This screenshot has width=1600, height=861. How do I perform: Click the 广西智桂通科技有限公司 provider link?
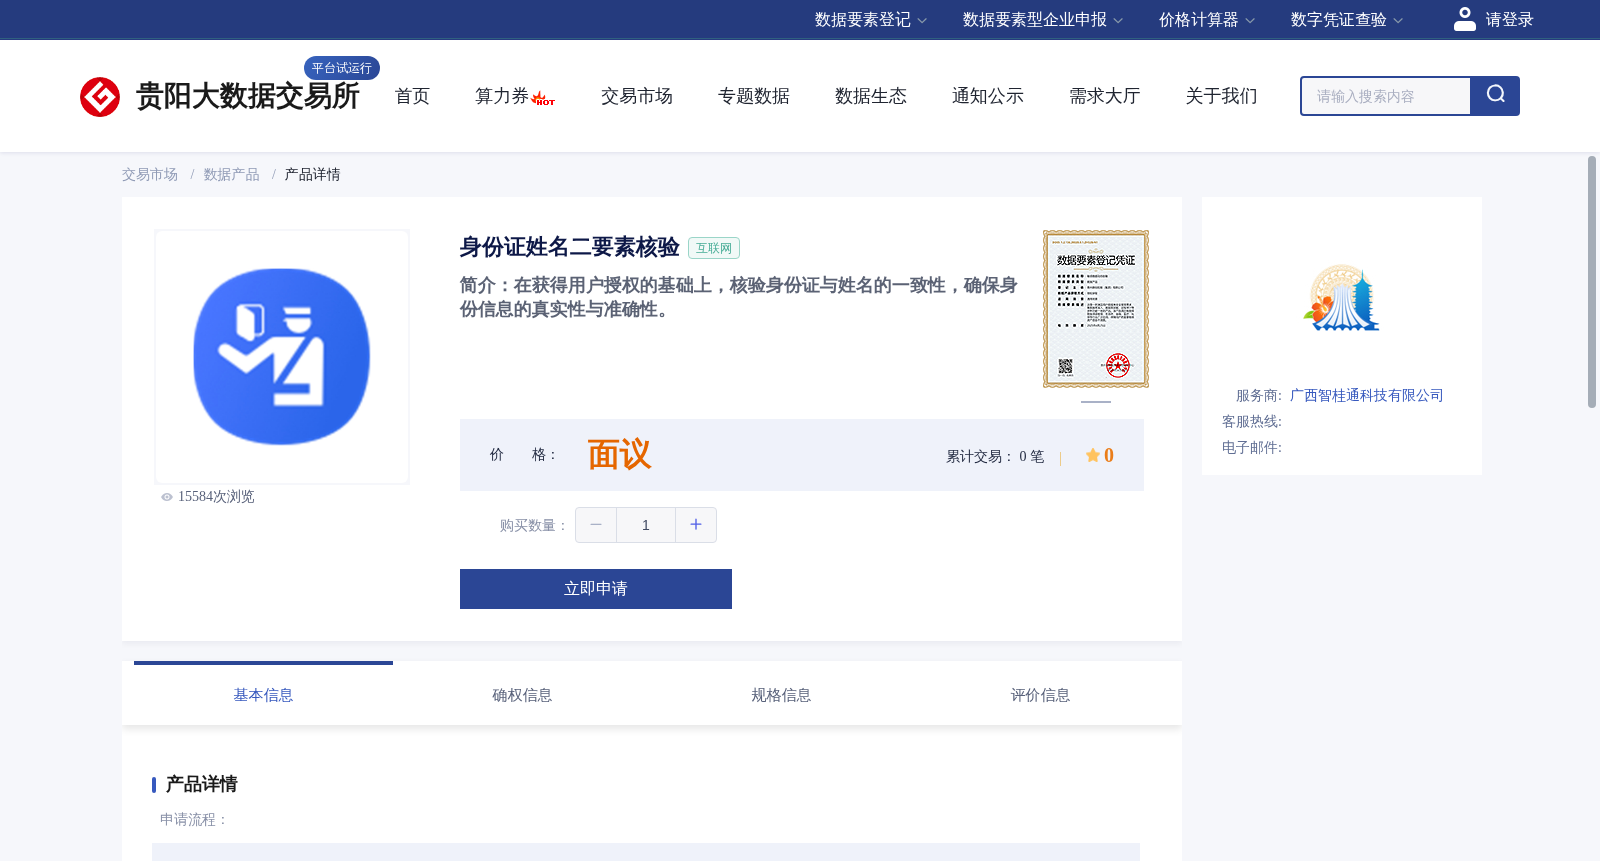pos(1367,396)
